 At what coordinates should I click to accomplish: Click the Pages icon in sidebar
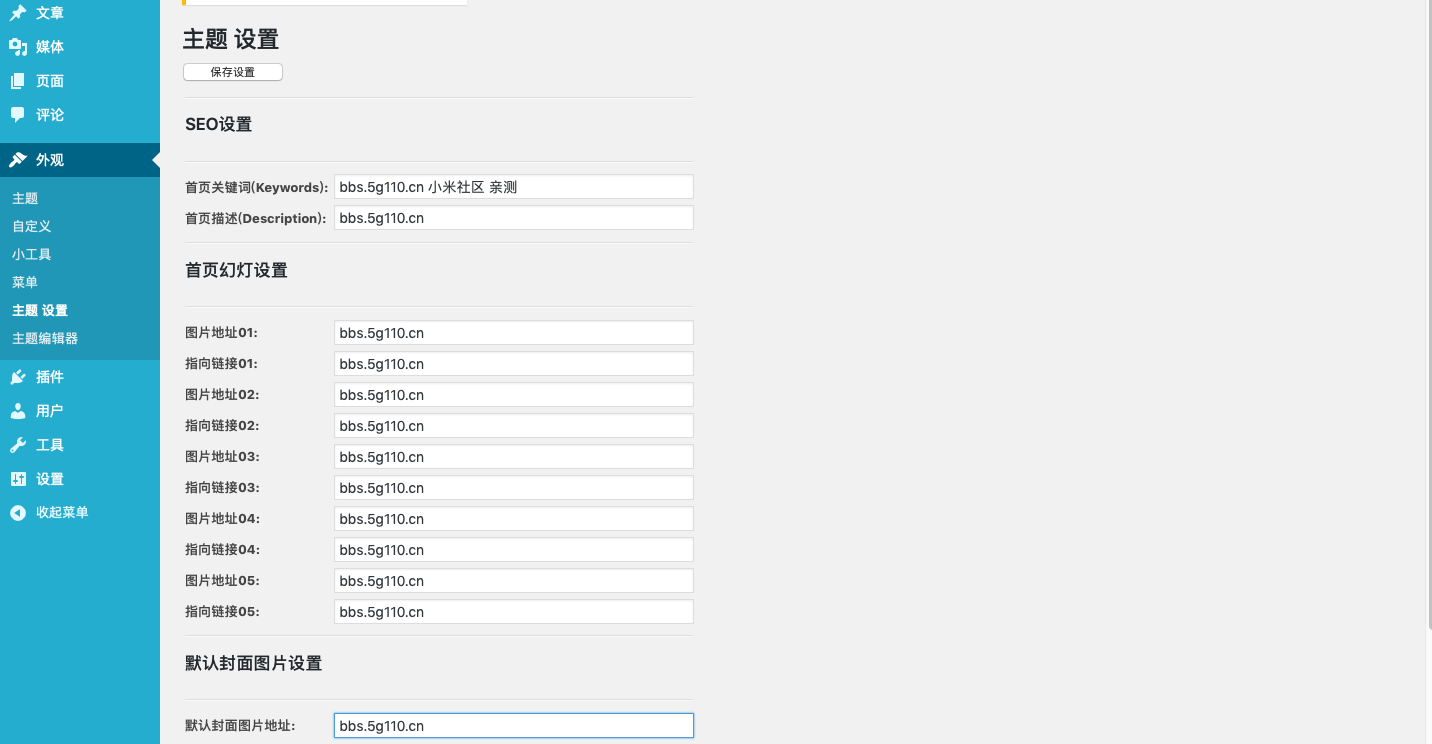18,81
